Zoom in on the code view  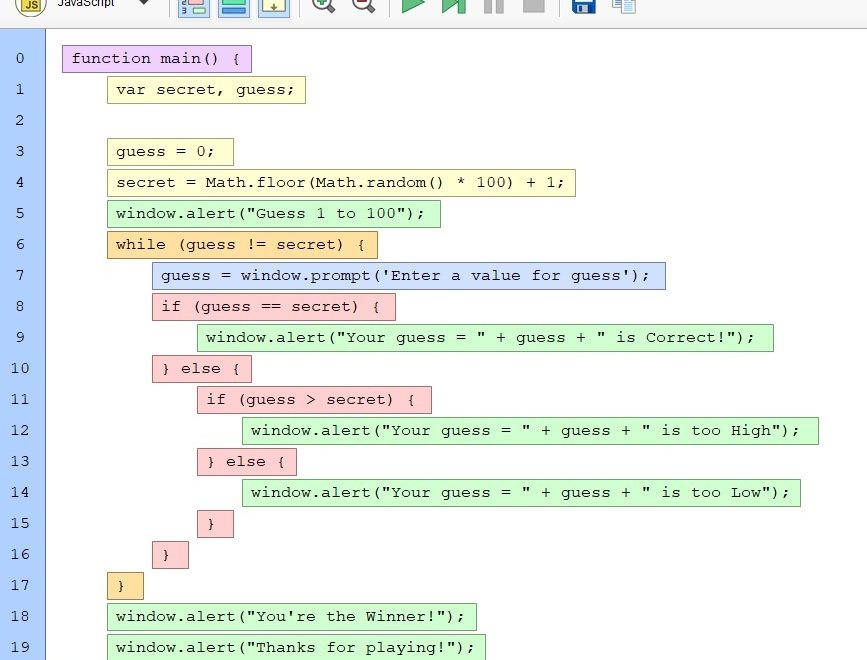click(x=323, y=5)
